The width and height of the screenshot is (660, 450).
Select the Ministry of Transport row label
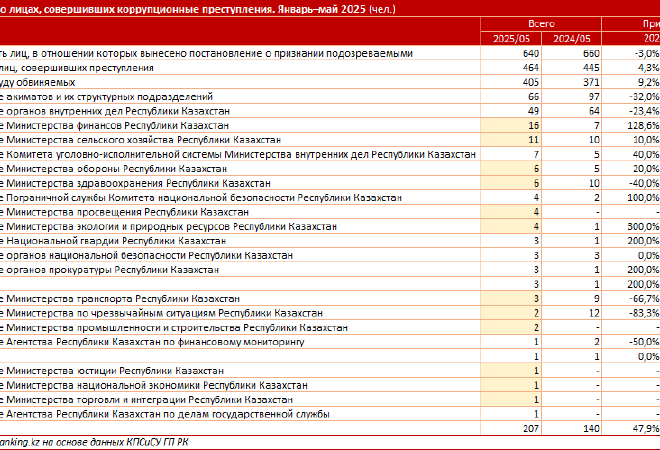(120, 299)
